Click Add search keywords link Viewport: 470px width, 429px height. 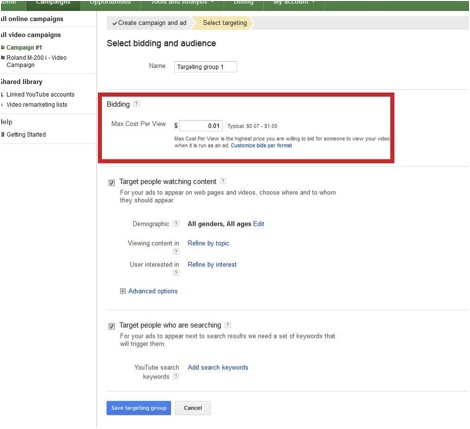(x=218, y=367)
